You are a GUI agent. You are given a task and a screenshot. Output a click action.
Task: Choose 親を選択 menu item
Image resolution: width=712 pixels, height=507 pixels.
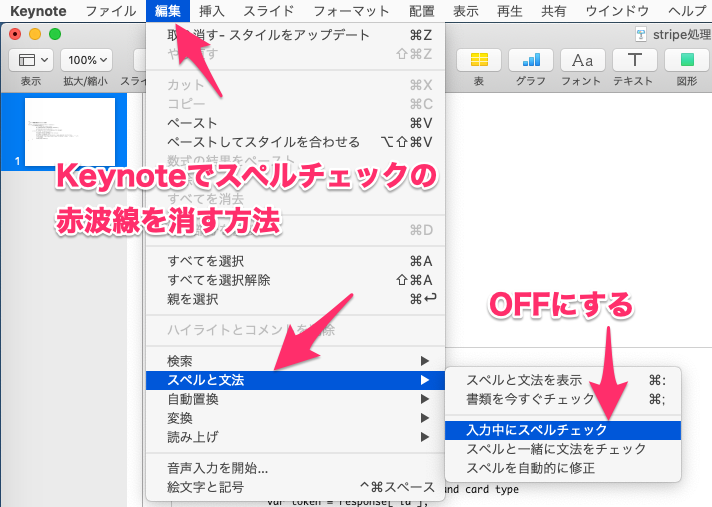click(295, 299)
